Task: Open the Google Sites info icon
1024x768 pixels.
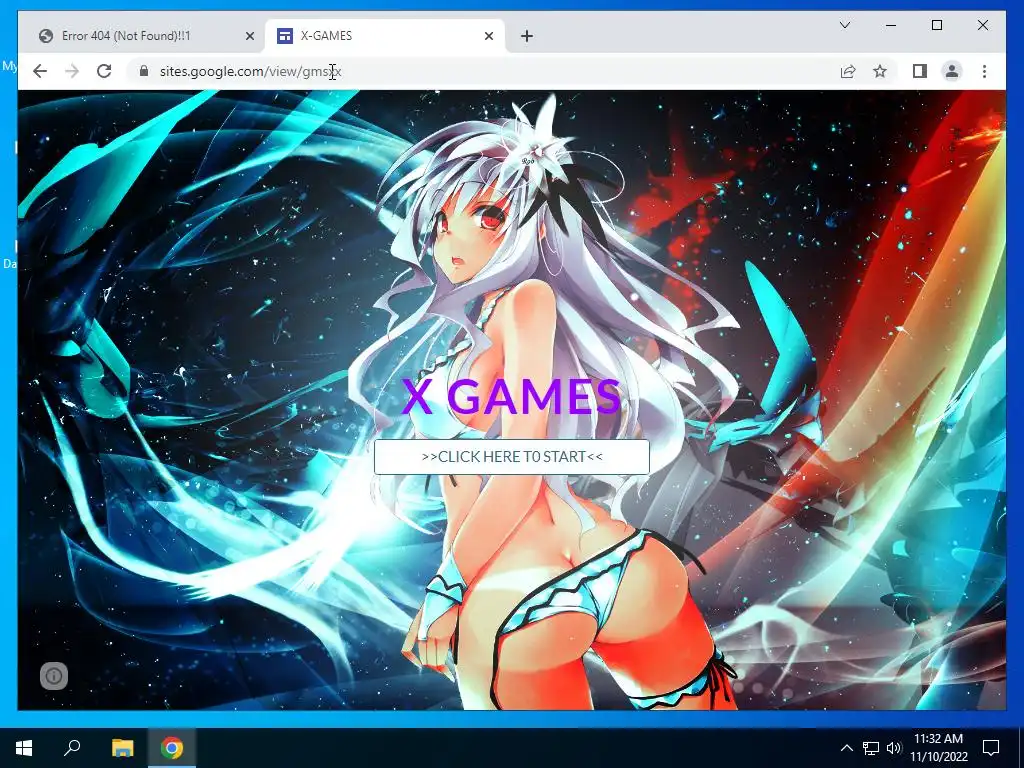Action: 54,676
